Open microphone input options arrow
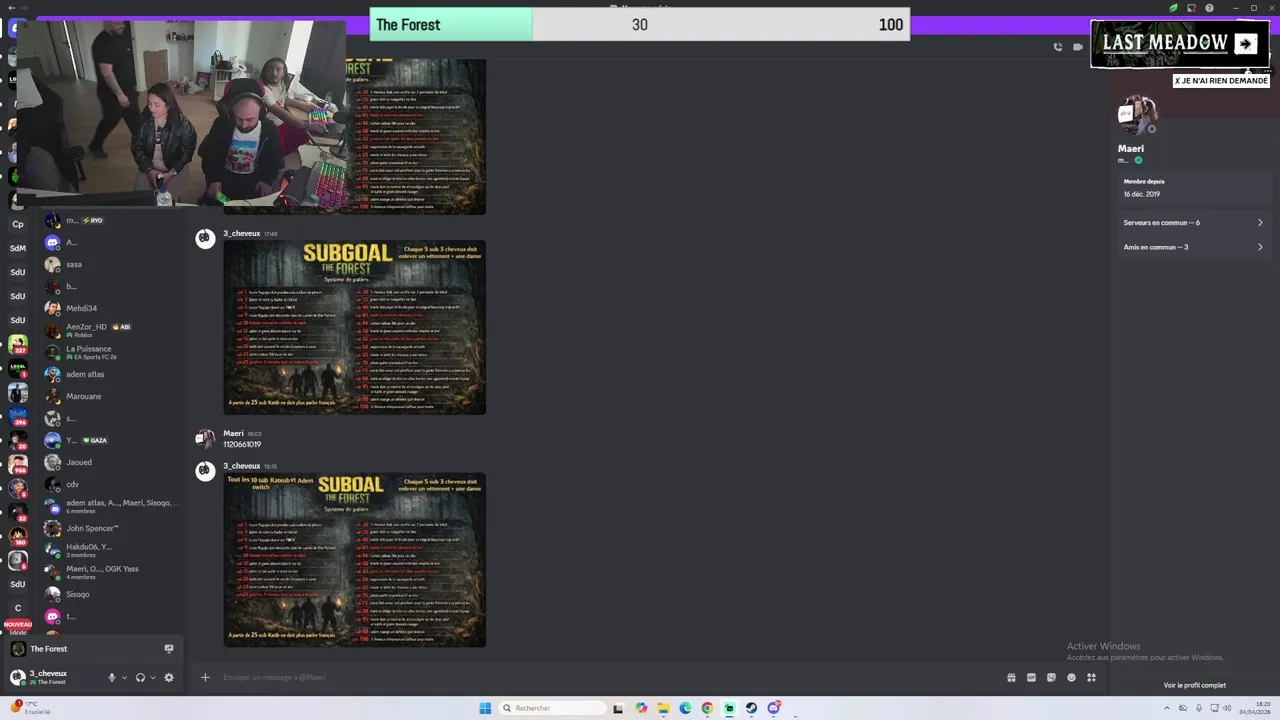This screenshot has height=720, width=1280. click(x=124, y=677)
